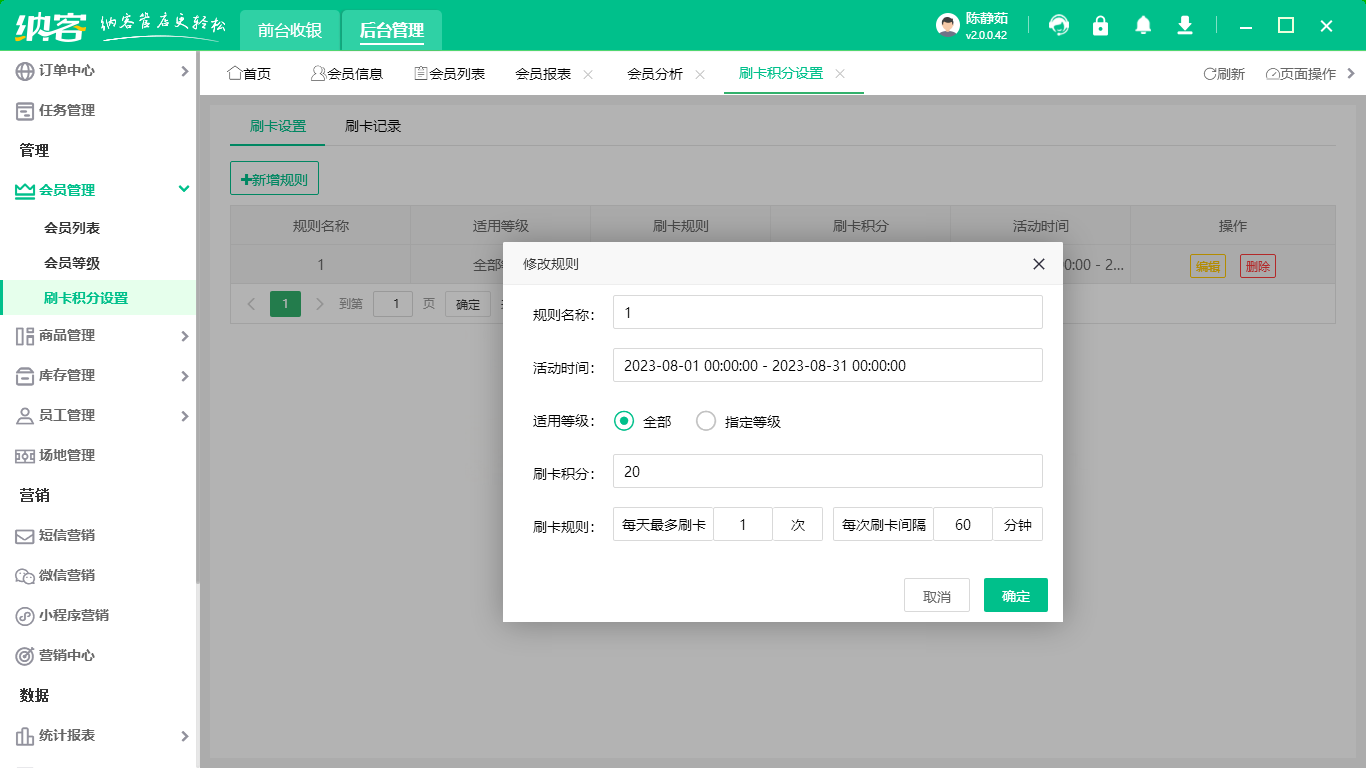Viewport: 1366px width, 768px height.
Task: Expand the 库存管理 section
Action: pyautogui.click(x=183, y=376)
